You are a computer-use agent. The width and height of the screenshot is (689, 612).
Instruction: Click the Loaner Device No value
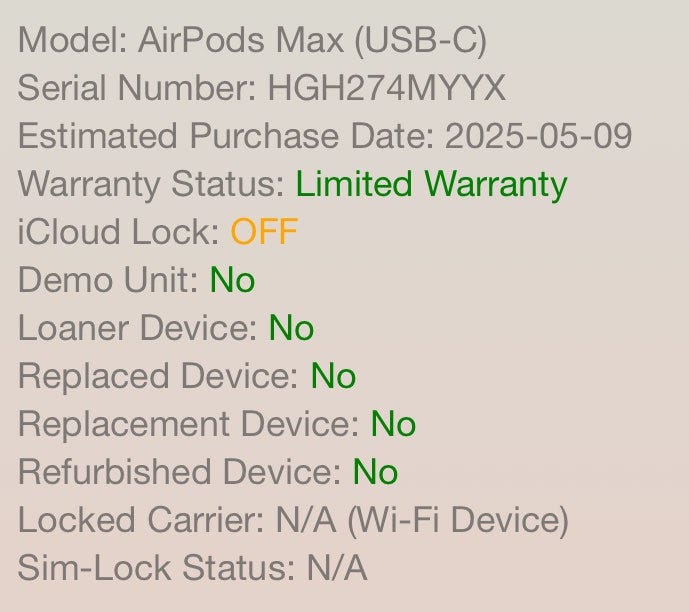(291, 329)
